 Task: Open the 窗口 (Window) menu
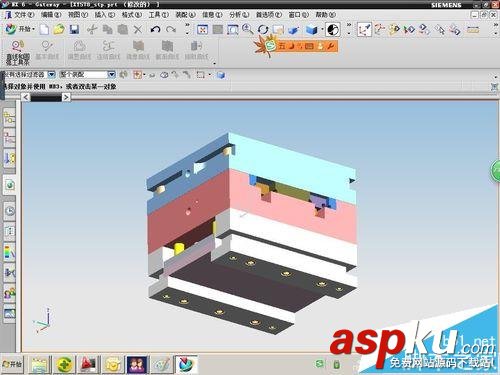[299, 15]
